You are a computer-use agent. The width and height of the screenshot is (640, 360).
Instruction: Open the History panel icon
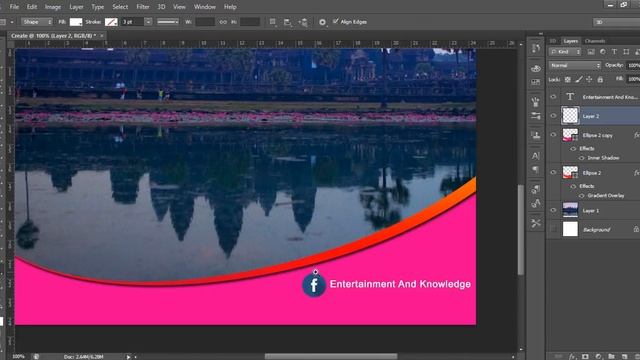point(536,49)
